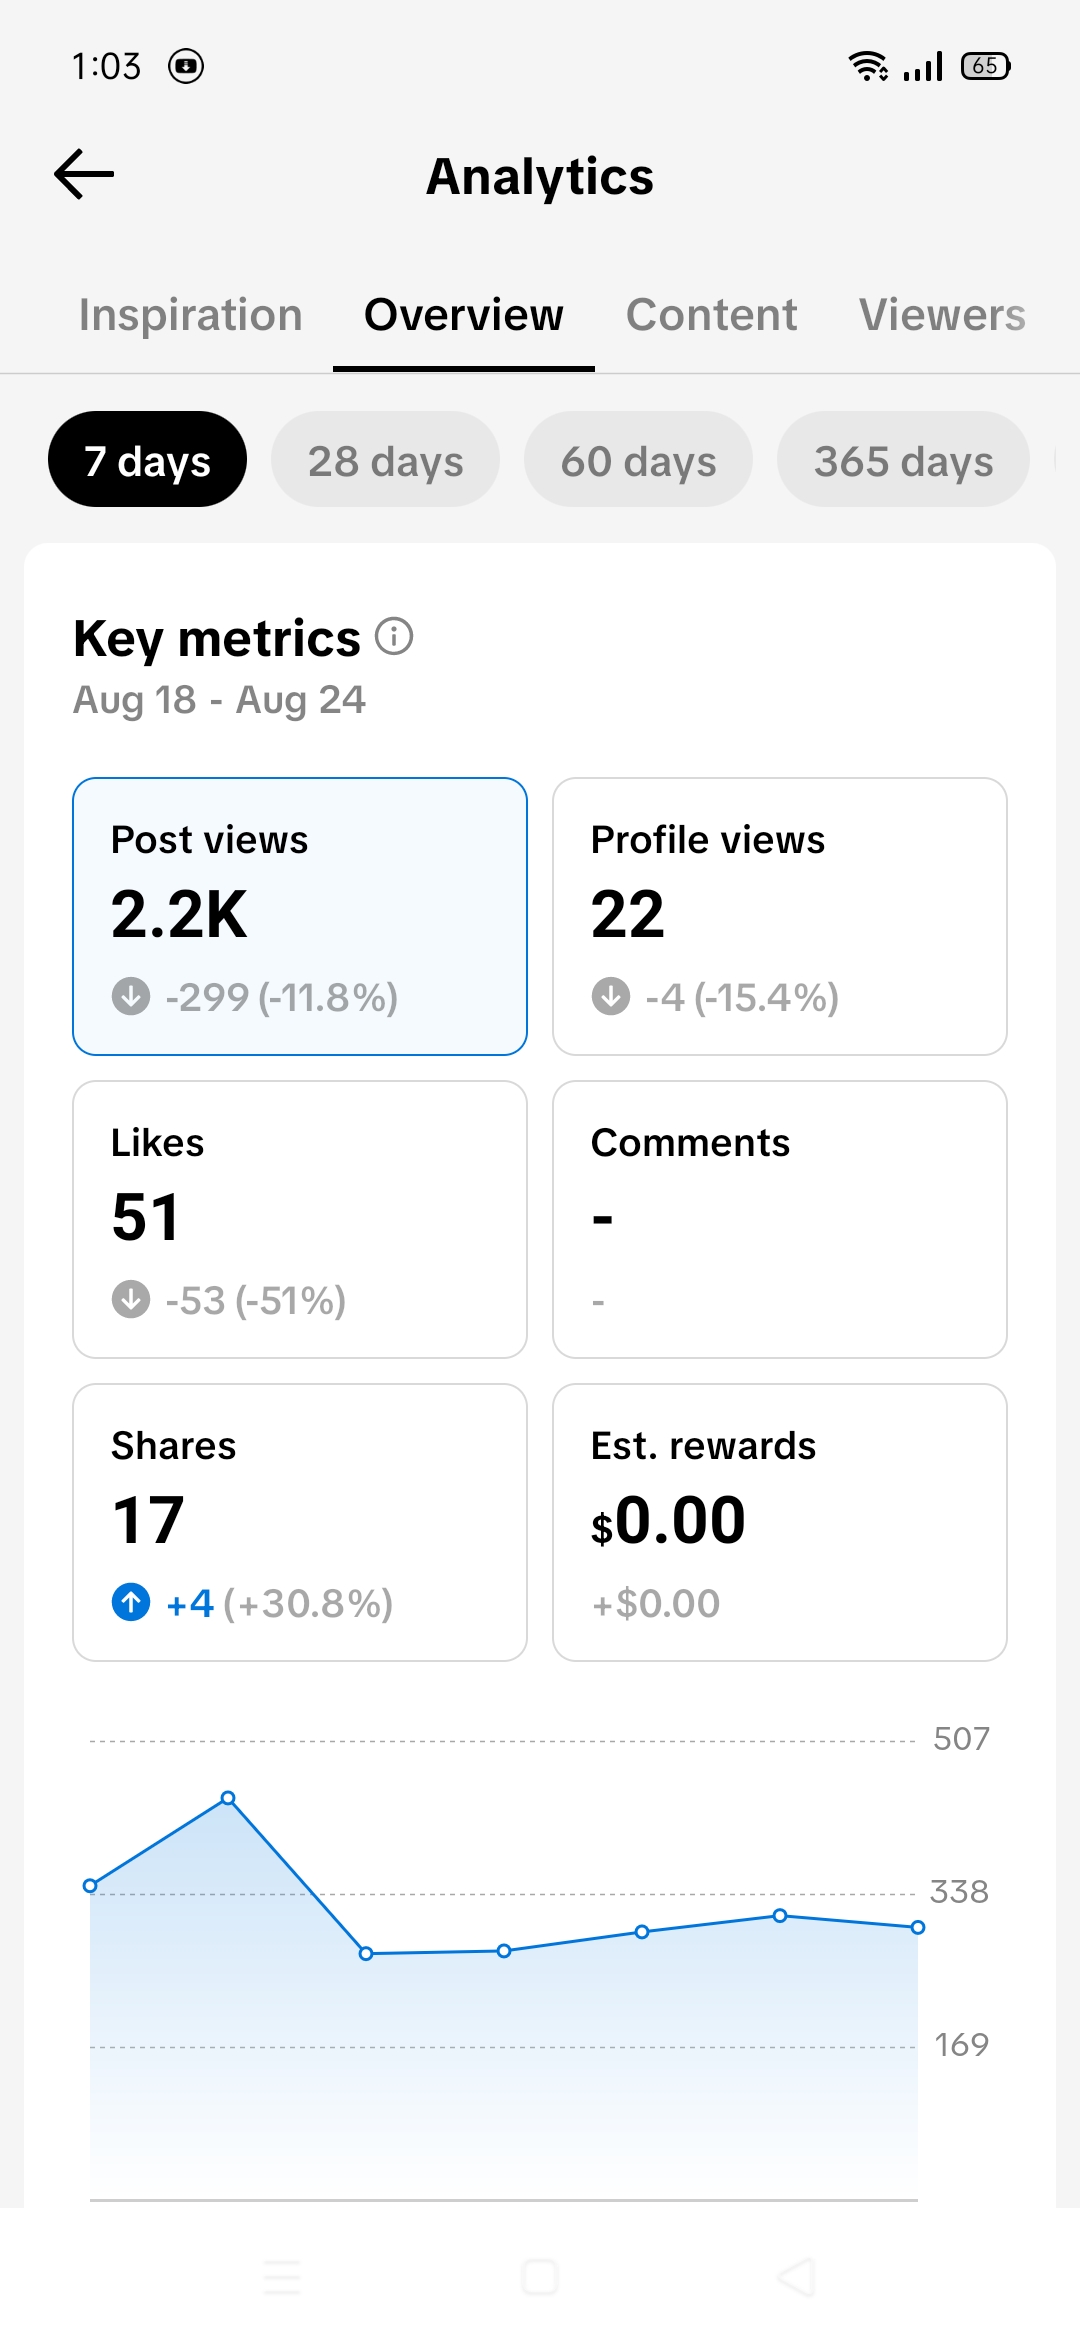Screen dimensions: 1080x2340
Task: Tap the Wi-Fi status icon
Action: point(868,66)
